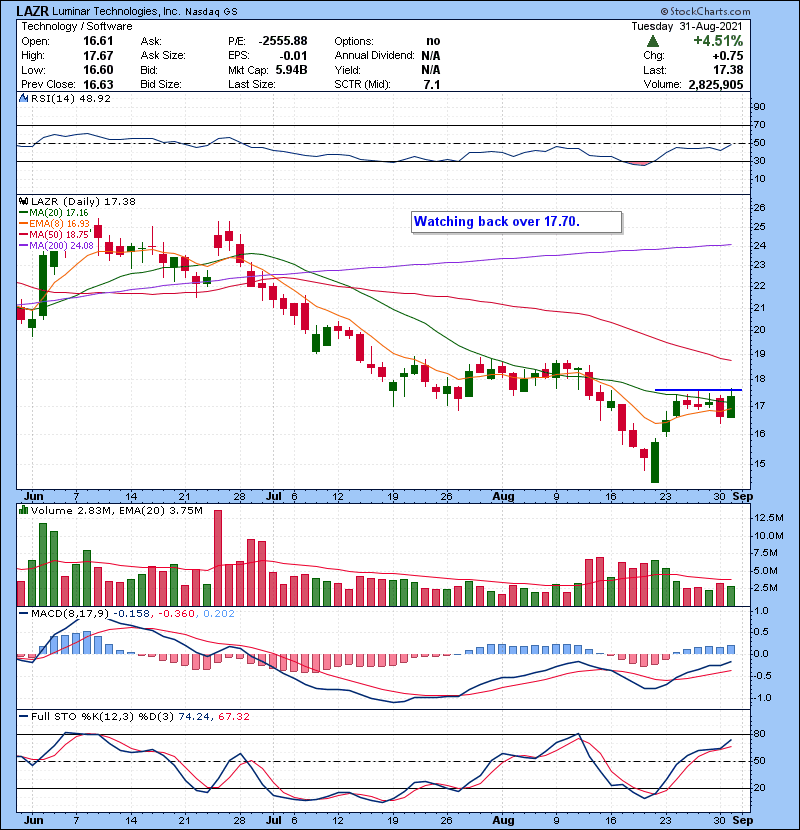Click the 'MACD(8,17,9)' indicator label

(x=70, y=613)
